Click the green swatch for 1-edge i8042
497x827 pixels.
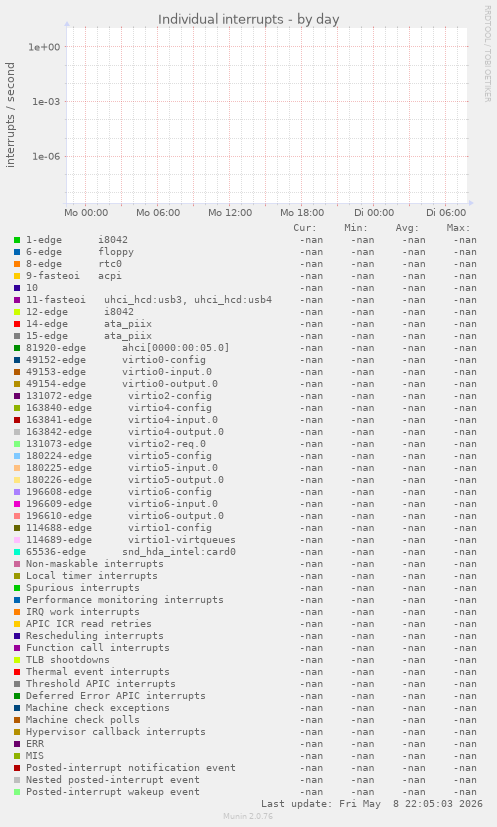pos(17,240)
